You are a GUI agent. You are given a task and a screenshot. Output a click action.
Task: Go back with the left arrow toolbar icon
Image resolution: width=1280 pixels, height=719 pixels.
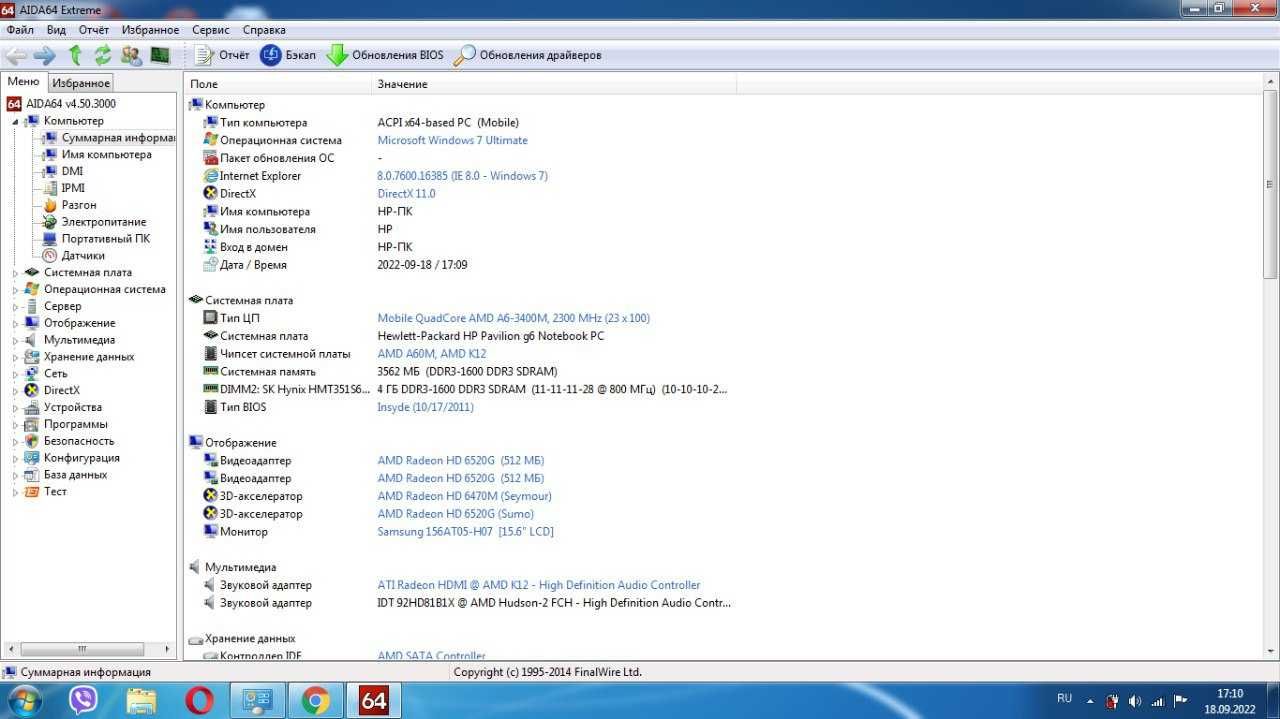[x=16, y=55]
